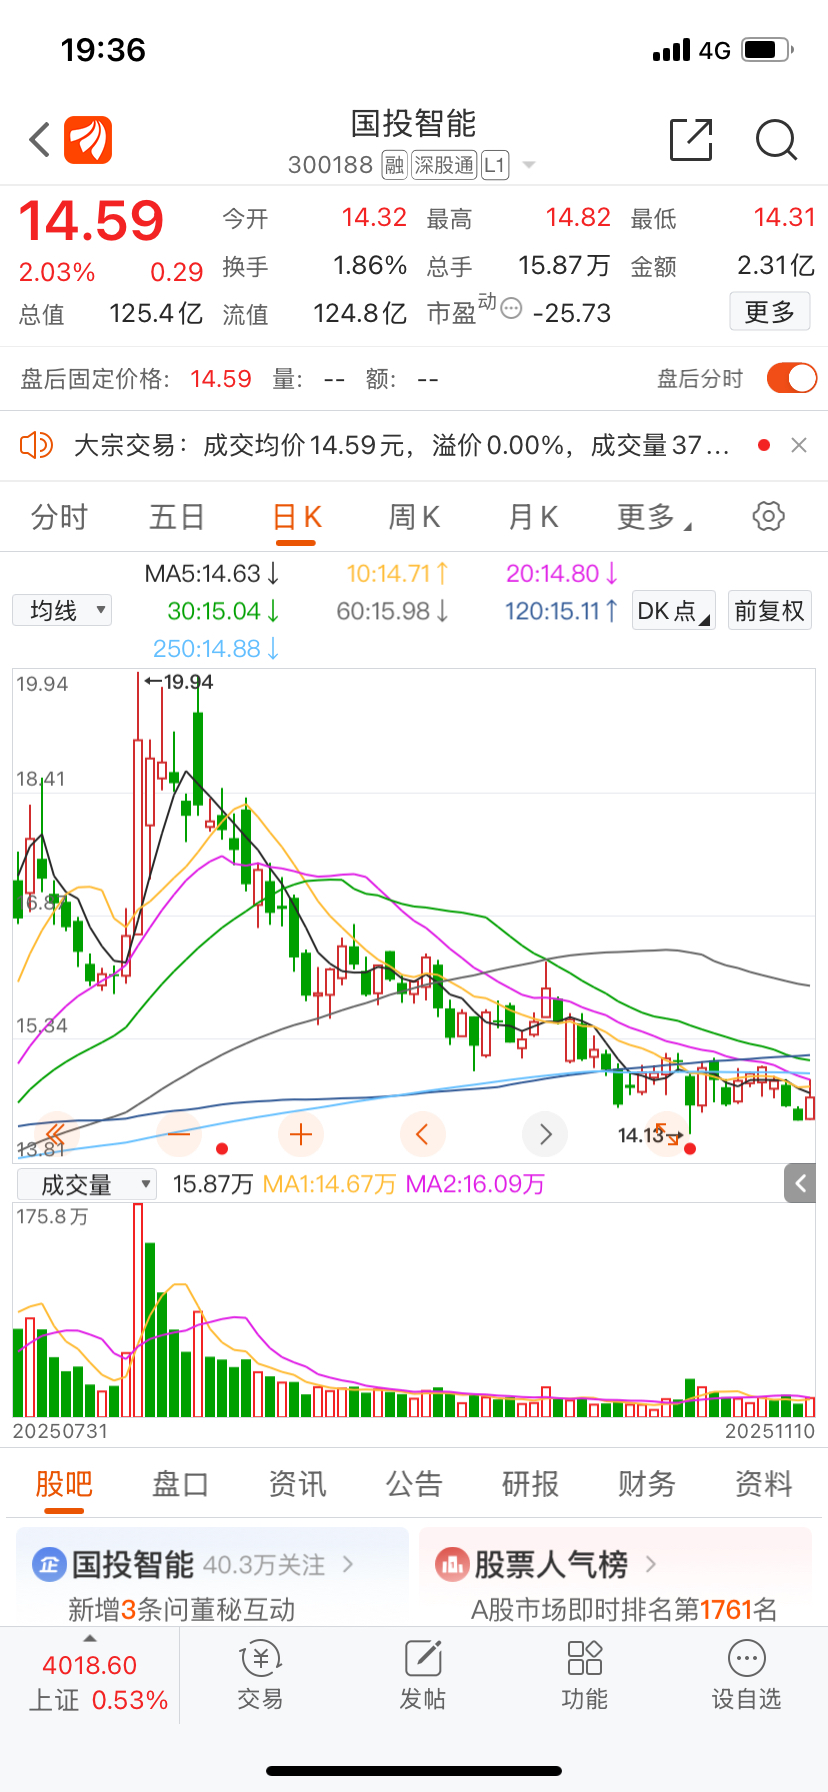The image size is (828, 1792).
Task: Expand the stock title dropdown arrow
Action: (529, 165)
